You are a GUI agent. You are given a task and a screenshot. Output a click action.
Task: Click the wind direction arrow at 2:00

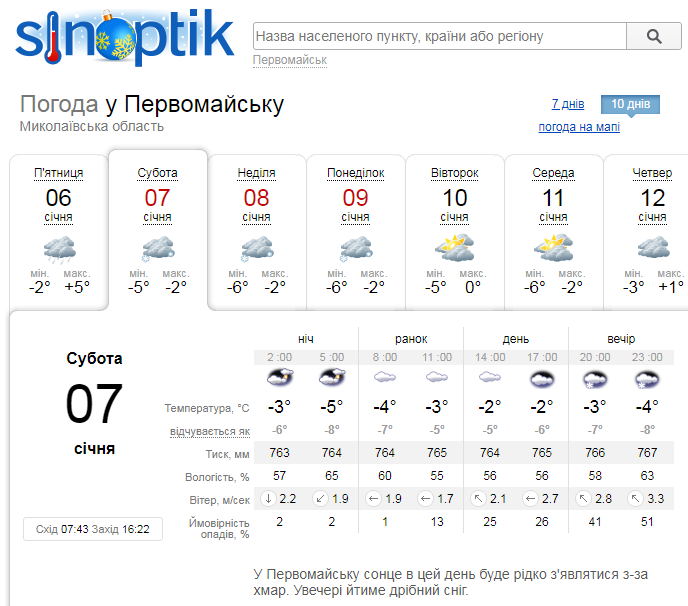pyautogui.click(x=268, y=498)
